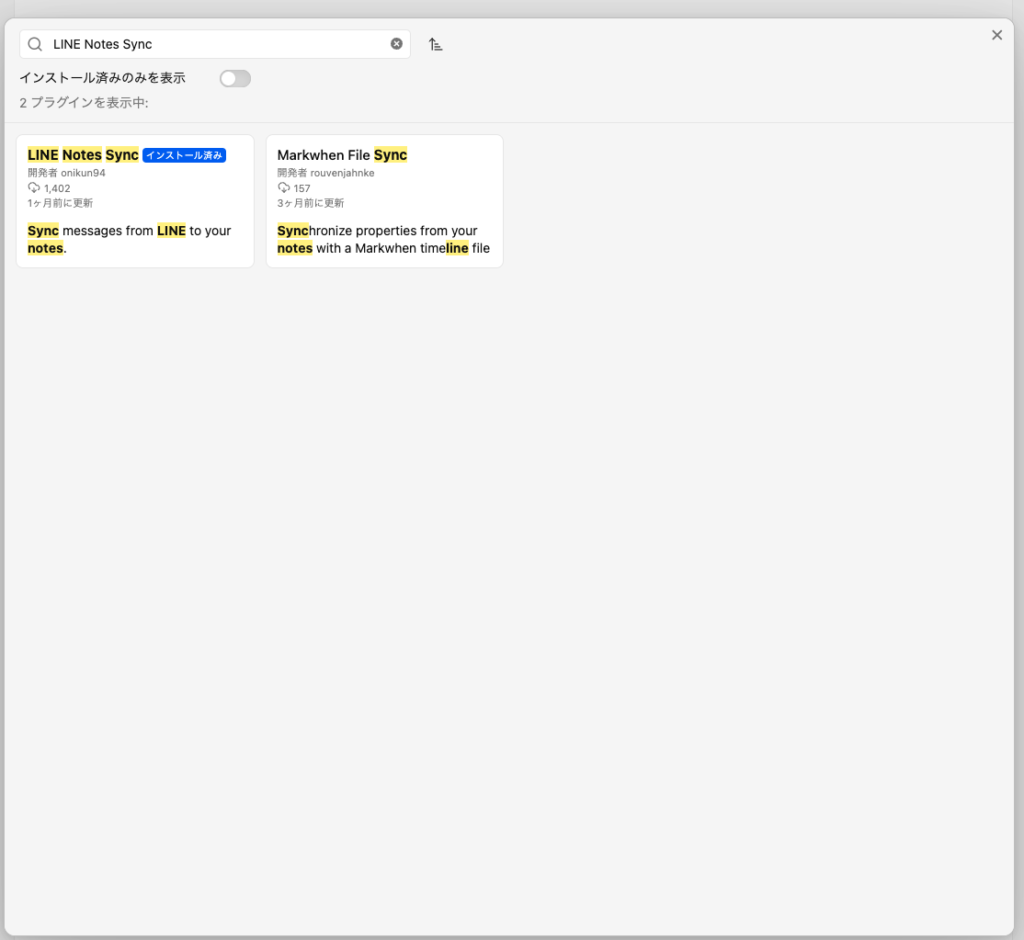Image resolution: width=1024 pixels, height=940 pixels.
Task: Open the Markwhen File Sync plugin card
Action: (x=385, y=201)
